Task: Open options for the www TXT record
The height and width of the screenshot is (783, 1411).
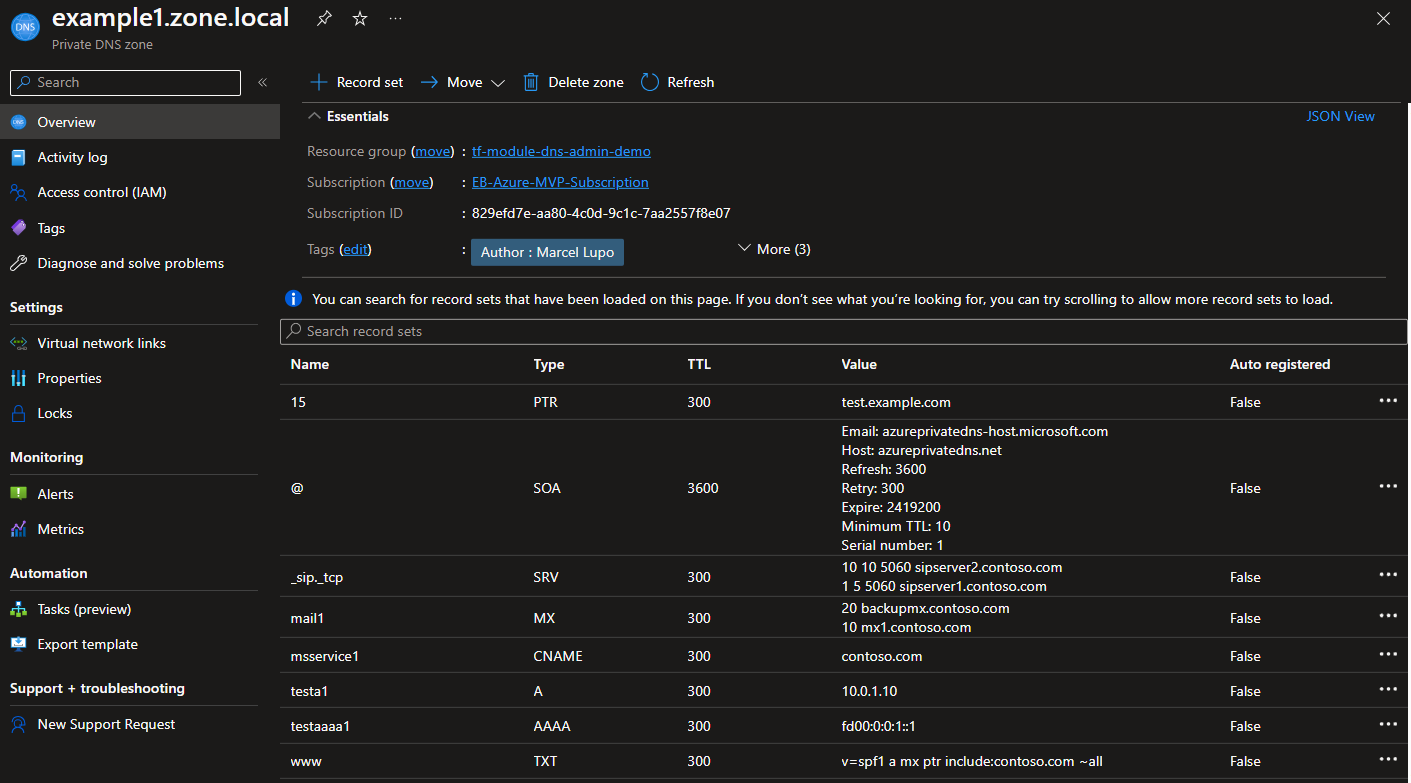Action: click(x=1388, y=759)
